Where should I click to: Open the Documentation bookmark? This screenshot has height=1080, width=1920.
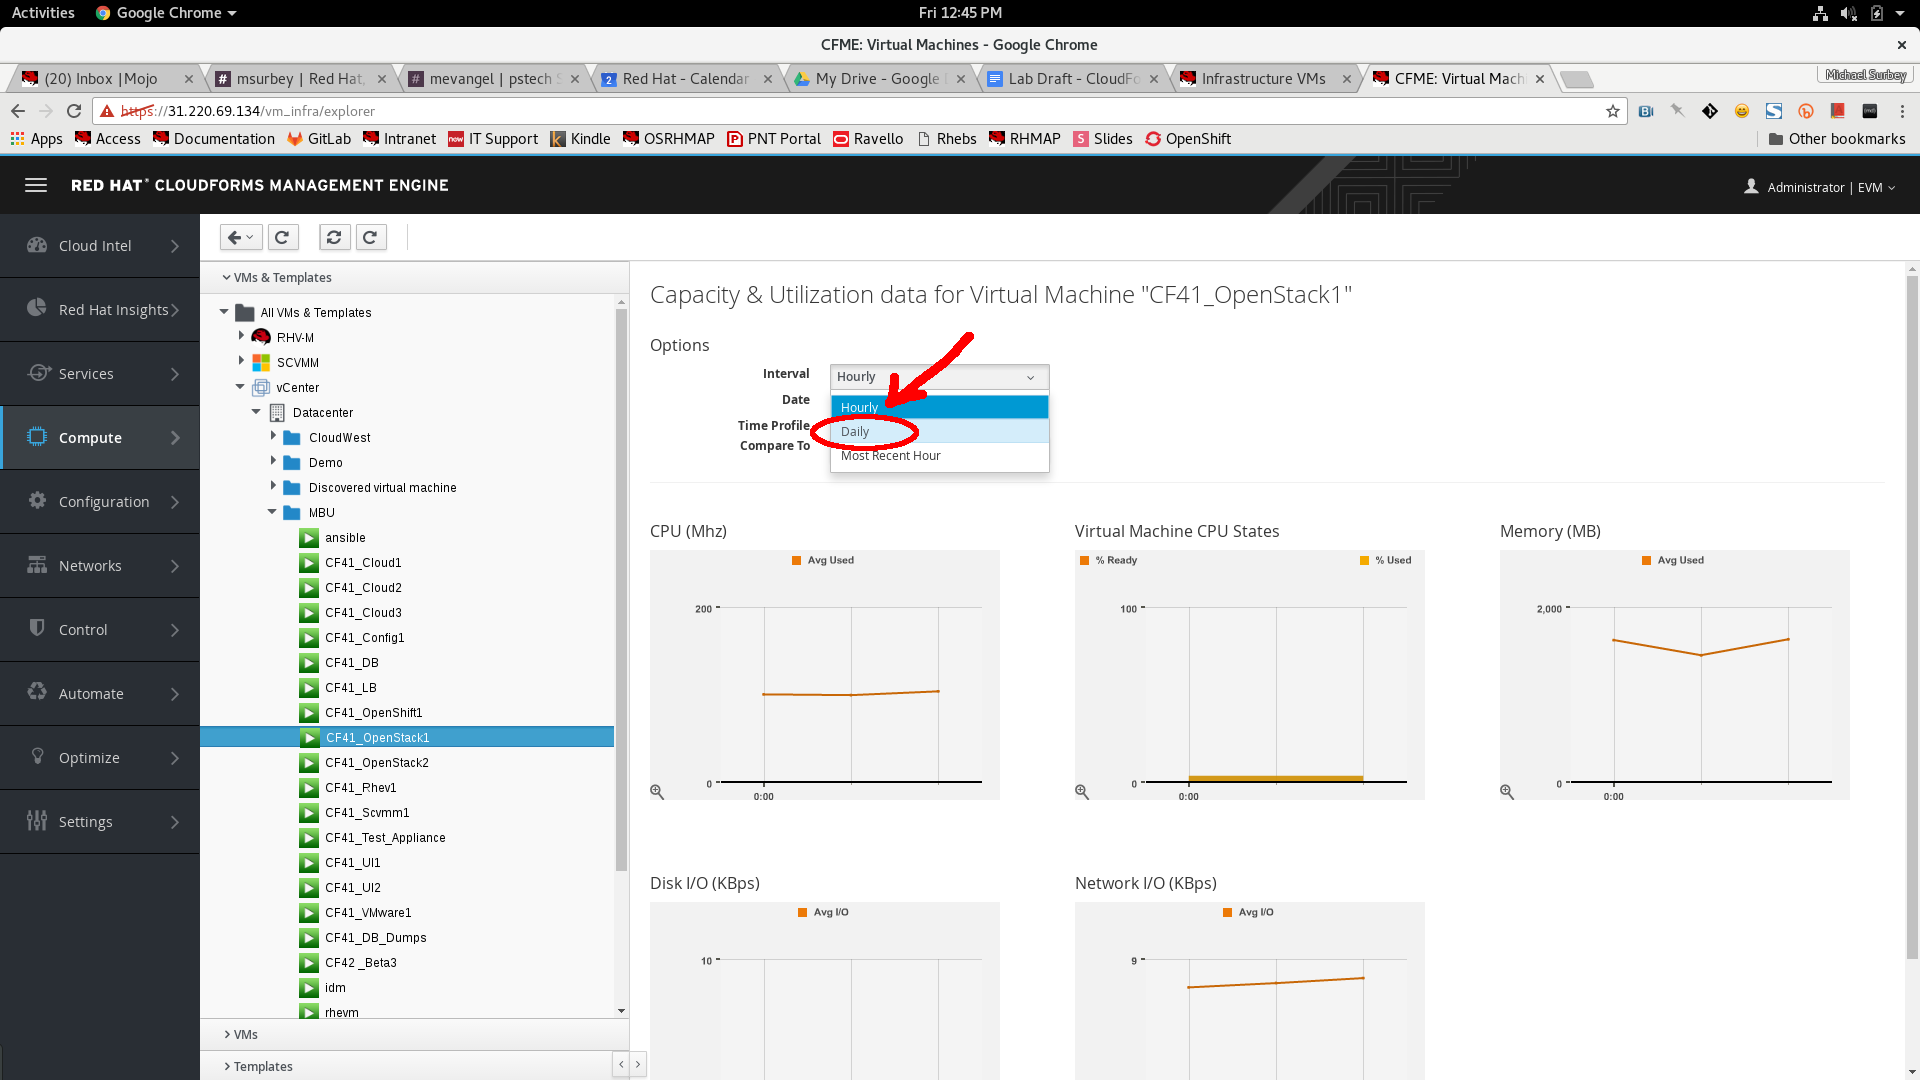coord(214,139)
